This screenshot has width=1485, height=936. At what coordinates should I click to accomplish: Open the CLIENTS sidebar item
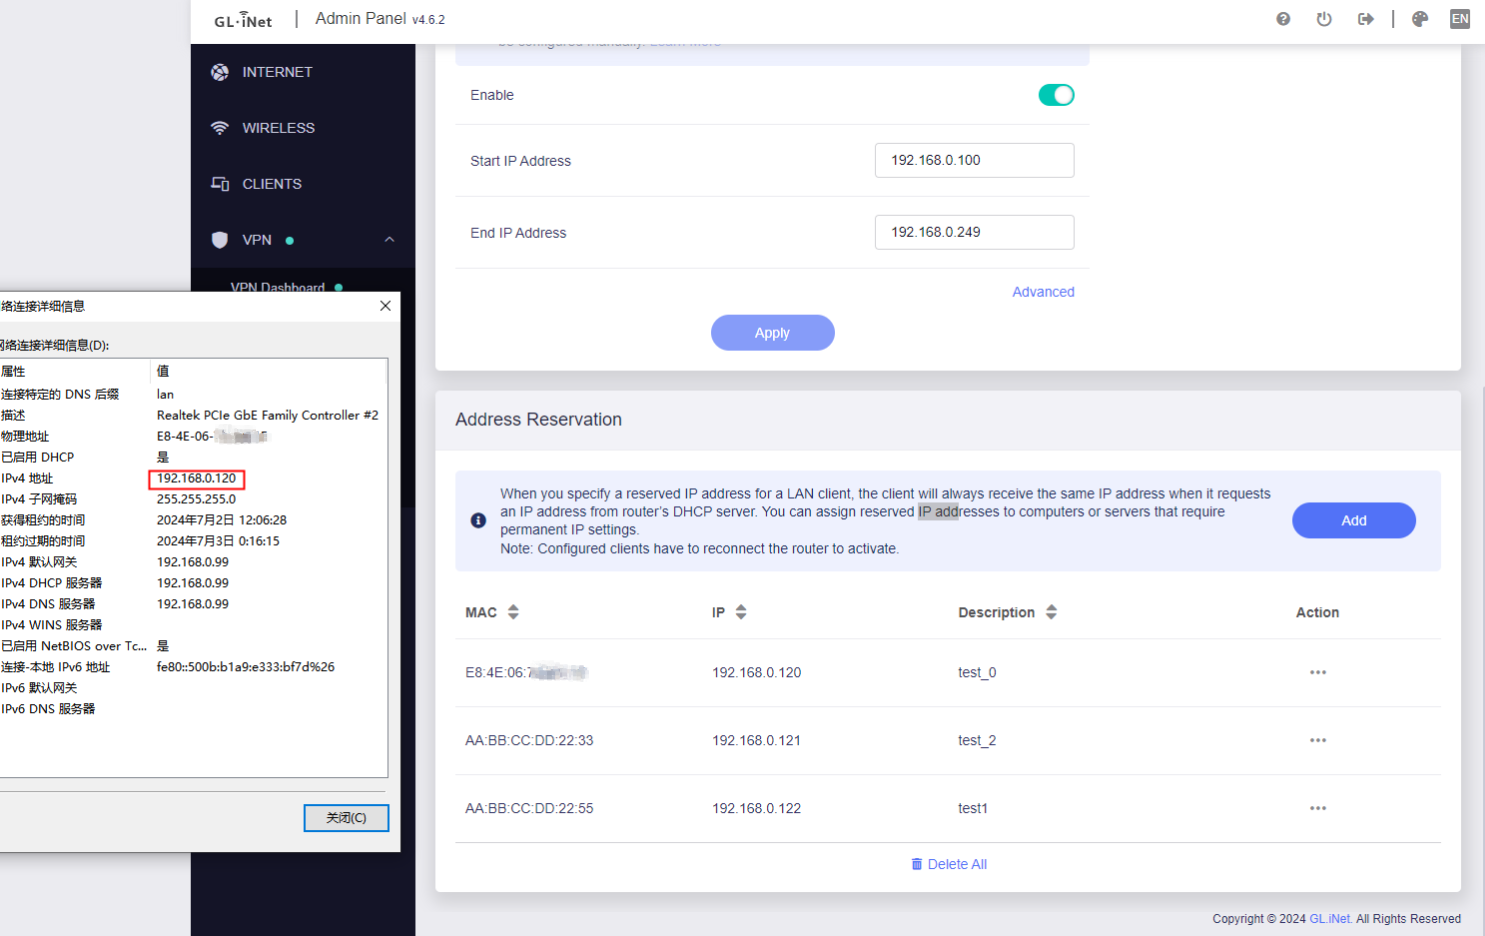coord(271,184)
